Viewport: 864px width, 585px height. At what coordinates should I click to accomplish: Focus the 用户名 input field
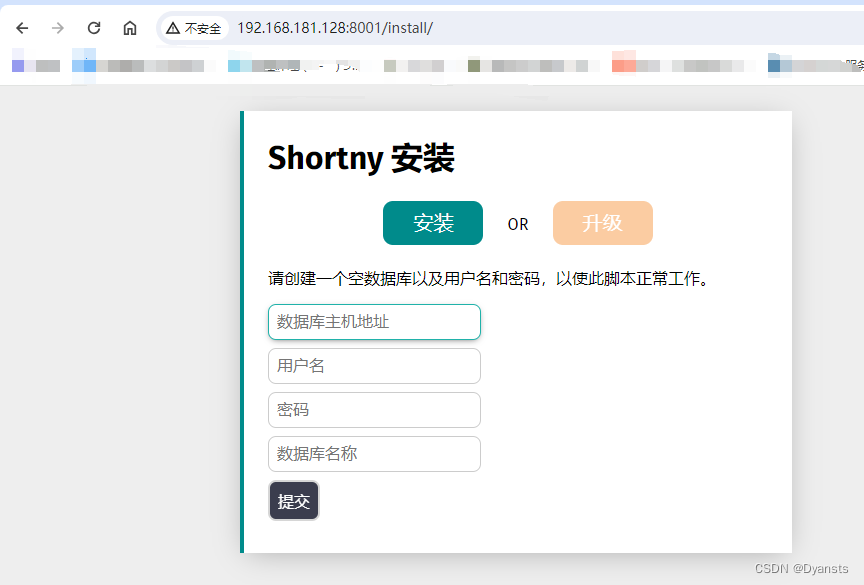click(x=374, y=366)
